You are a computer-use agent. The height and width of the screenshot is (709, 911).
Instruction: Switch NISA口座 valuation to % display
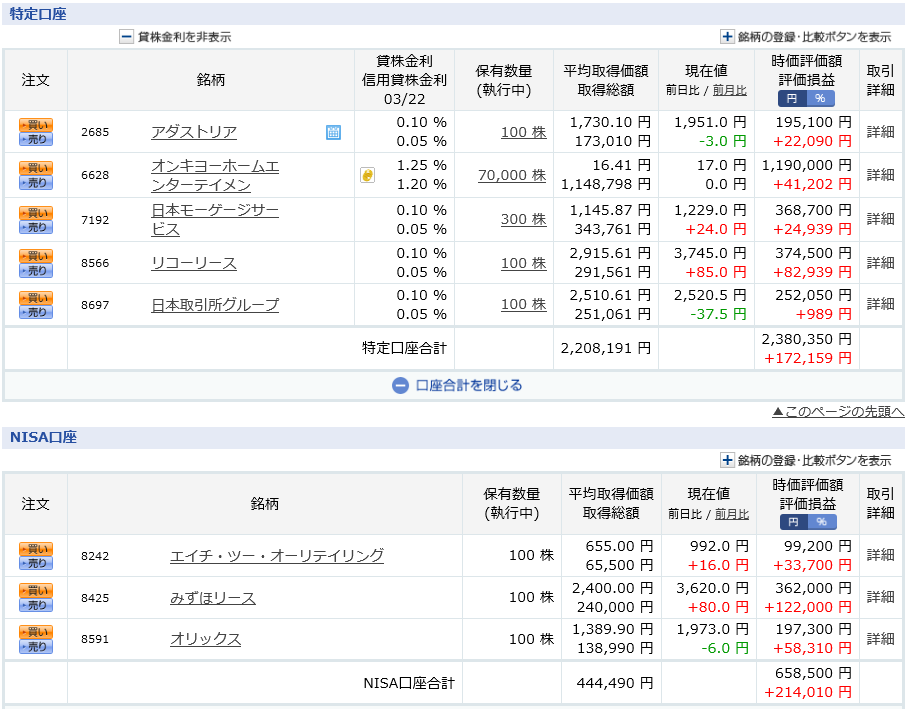coord(822,522)
